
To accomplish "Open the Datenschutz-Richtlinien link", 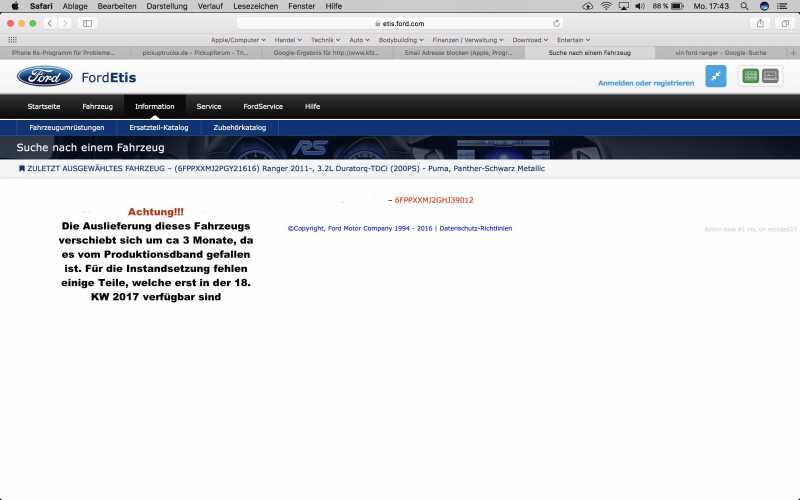I will (x=476, y=229).
